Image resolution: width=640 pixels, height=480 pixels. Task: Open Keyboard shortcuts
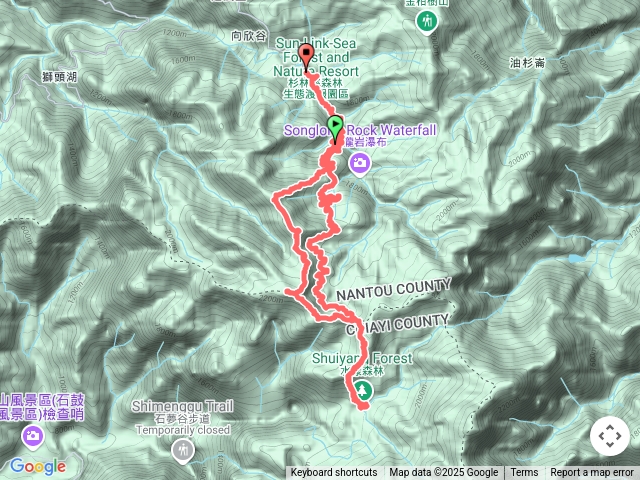(334, 473)
